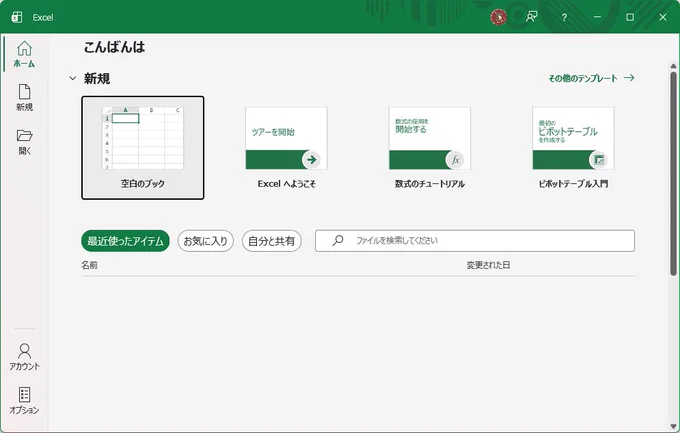The height and width of the screenshot is (433, 680).
Task: Select the 新規 (New) sidebar item
Action: (24, 98)
